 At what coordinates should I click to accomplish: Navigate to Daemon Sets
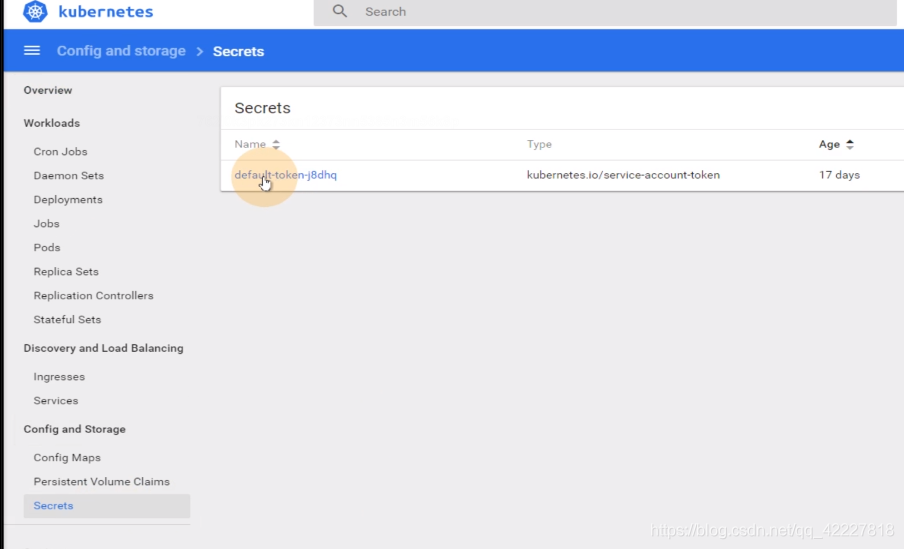pos(69,175)
